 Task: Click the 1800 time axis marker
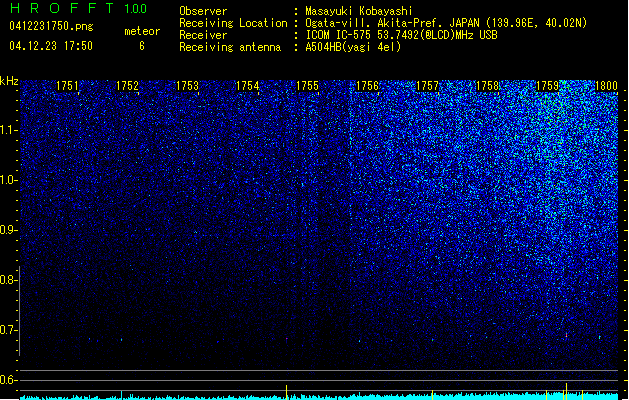606,86
